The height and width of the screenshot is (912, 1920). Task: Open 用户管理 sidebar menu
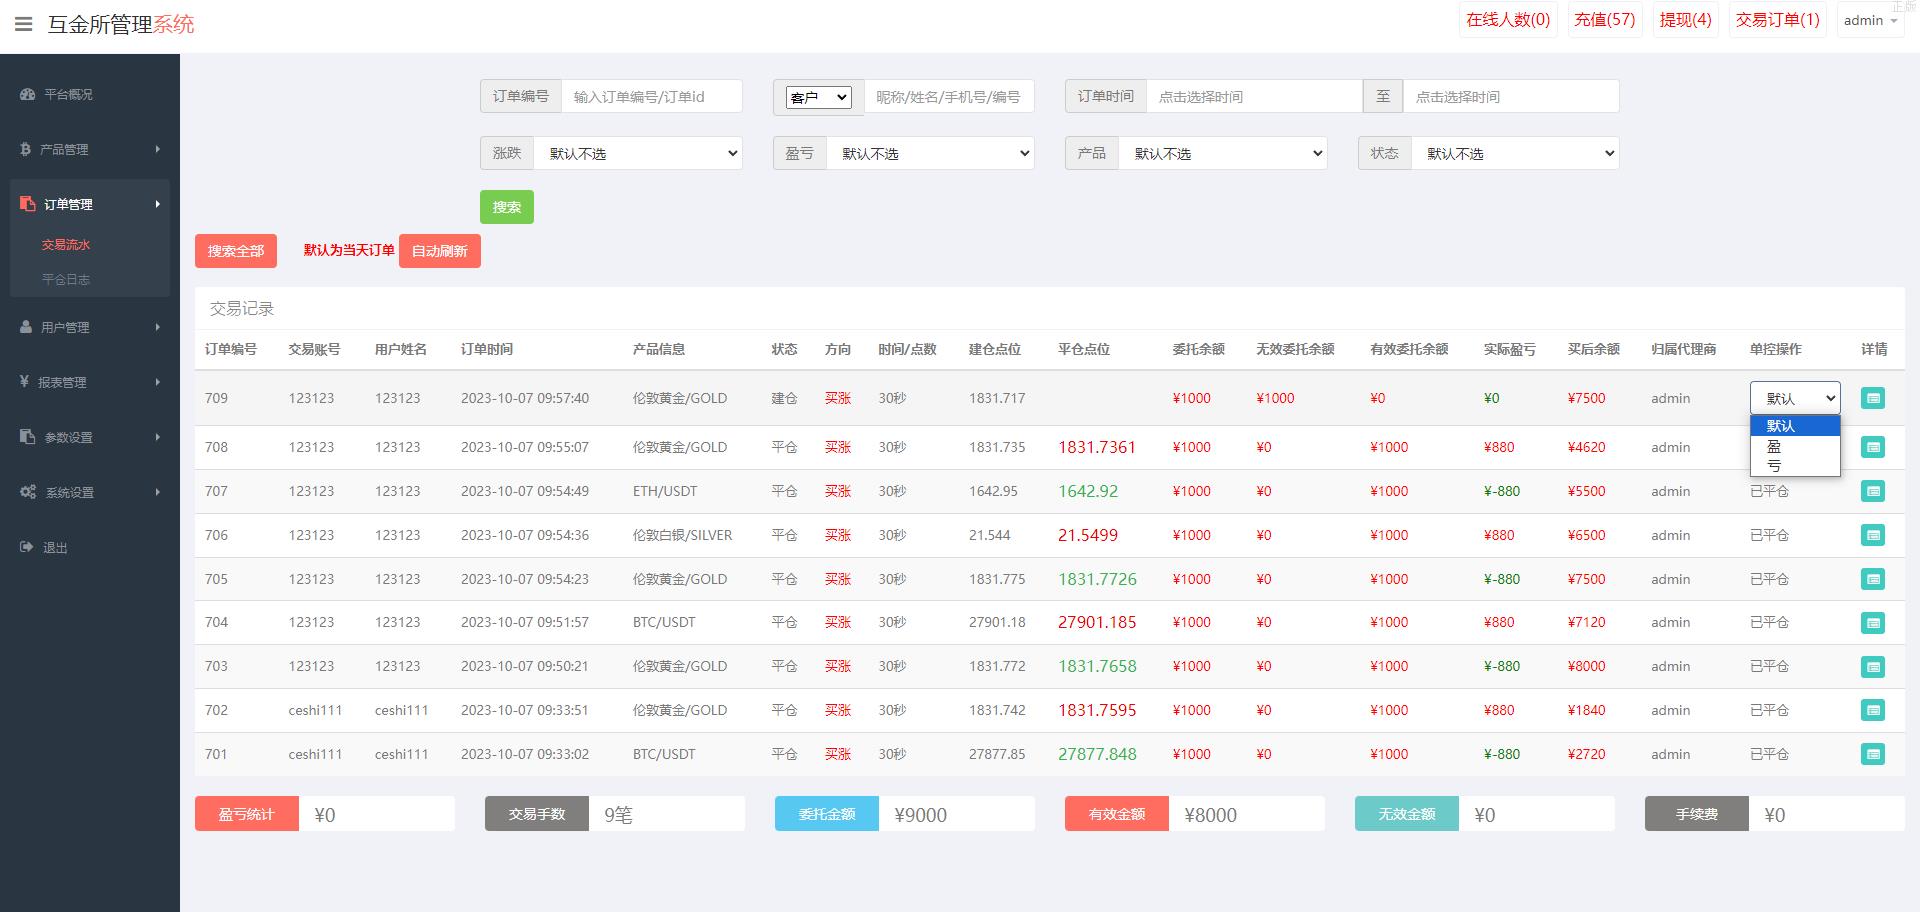[90, 327]
